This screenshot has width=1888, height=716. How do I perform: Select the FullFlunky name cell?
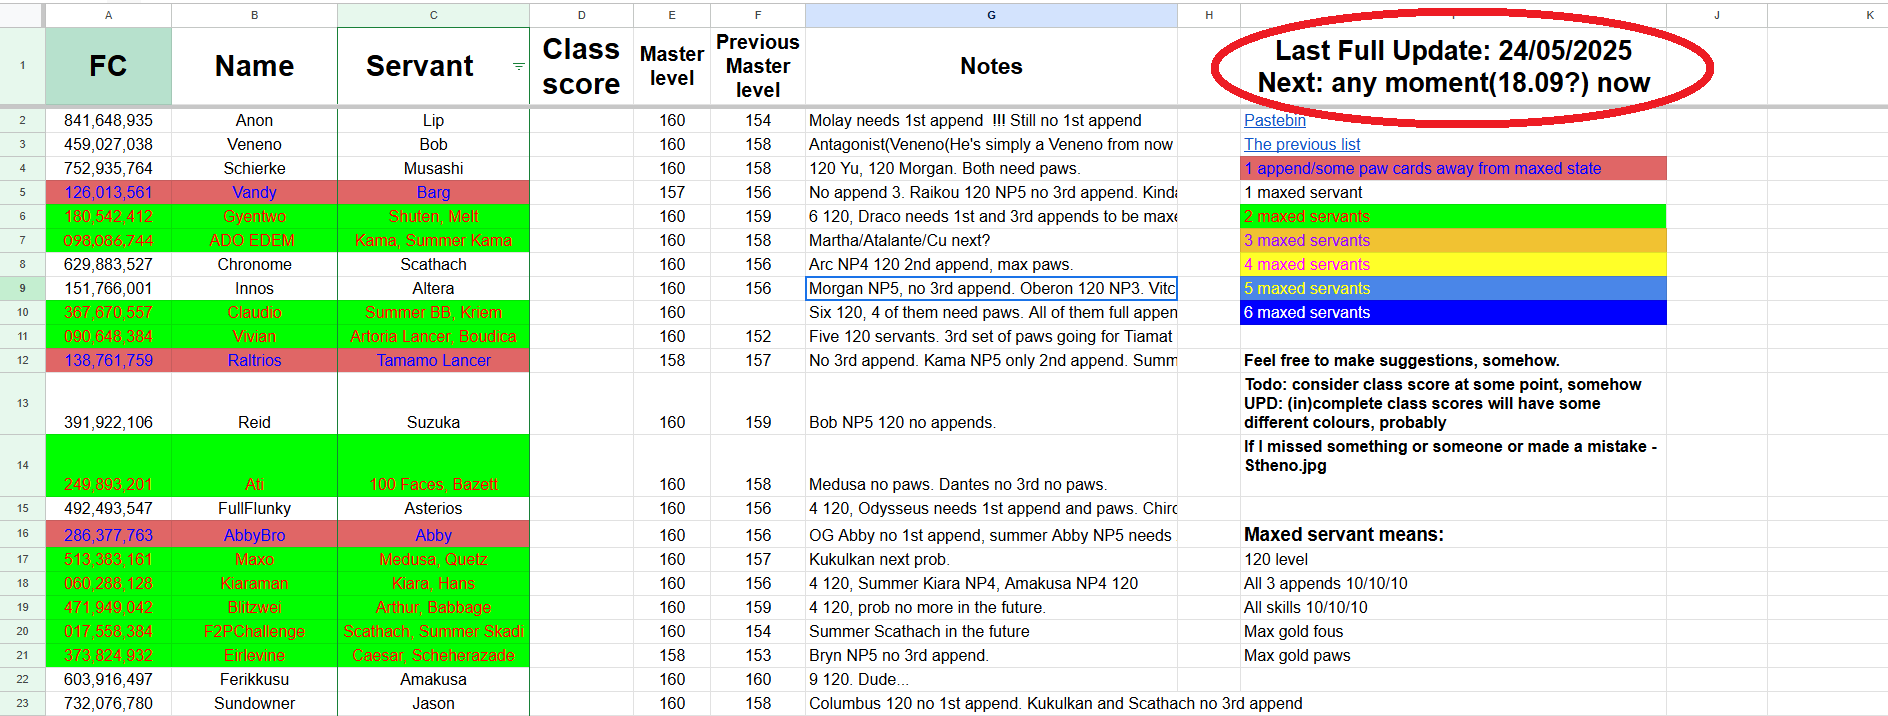[254, 508]
